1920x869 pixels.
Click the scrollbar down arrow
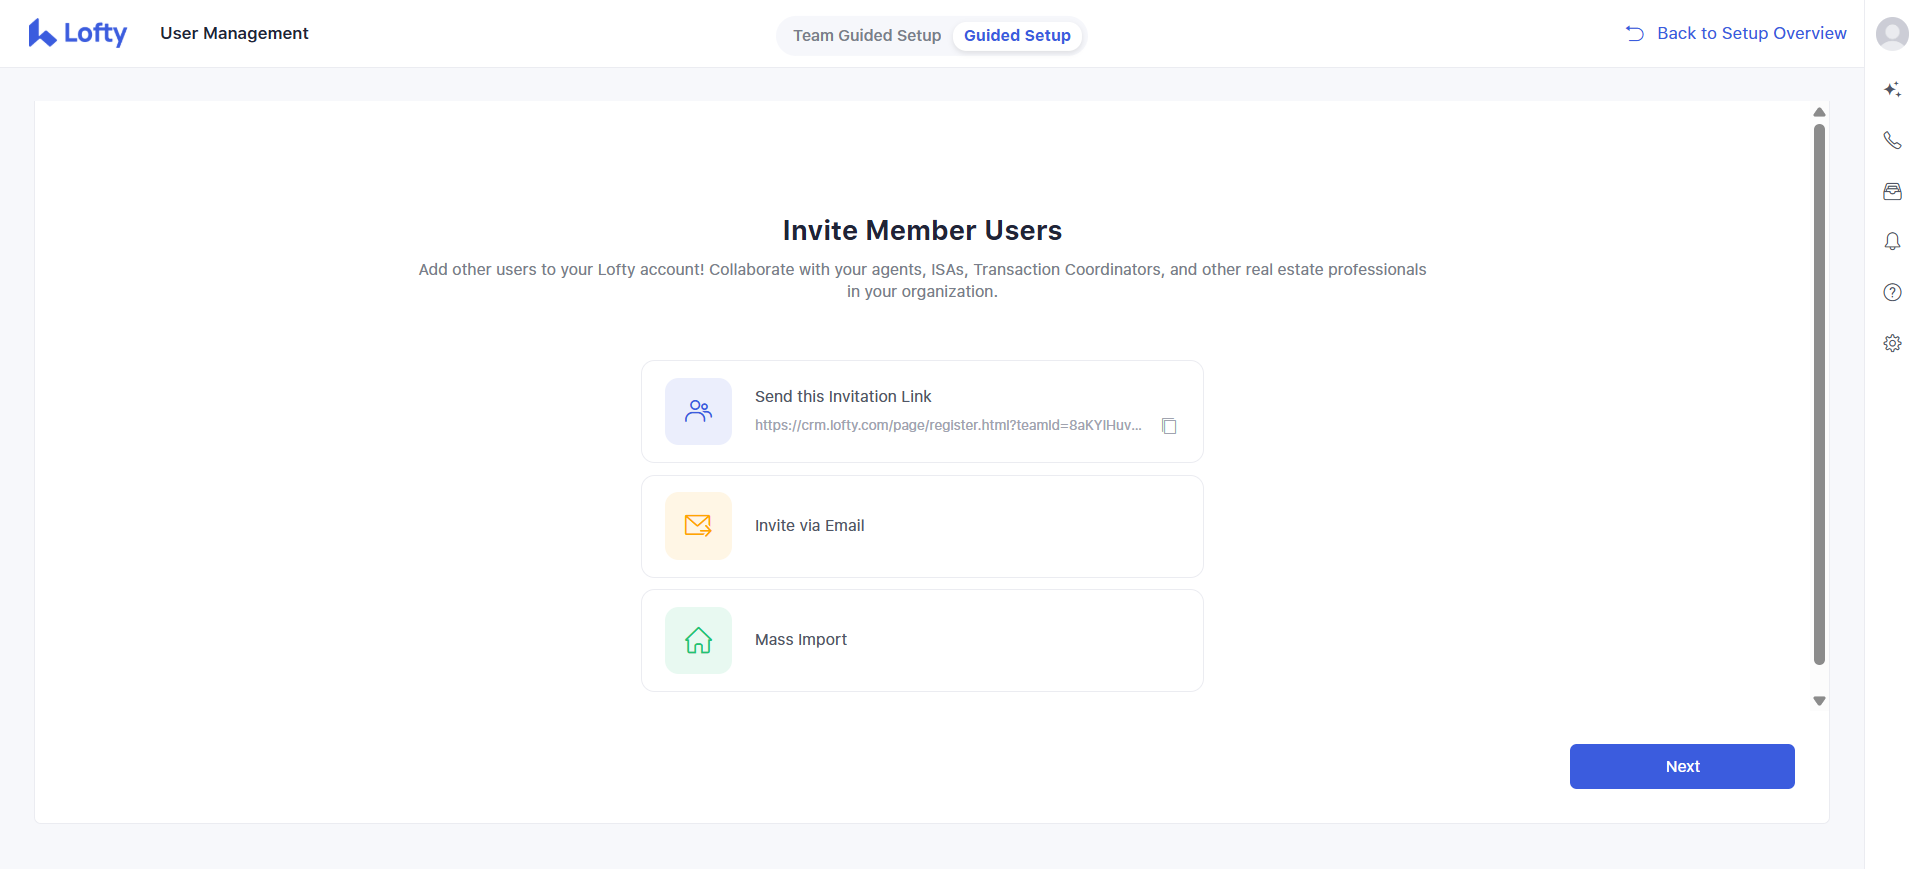pos(1819,701)
